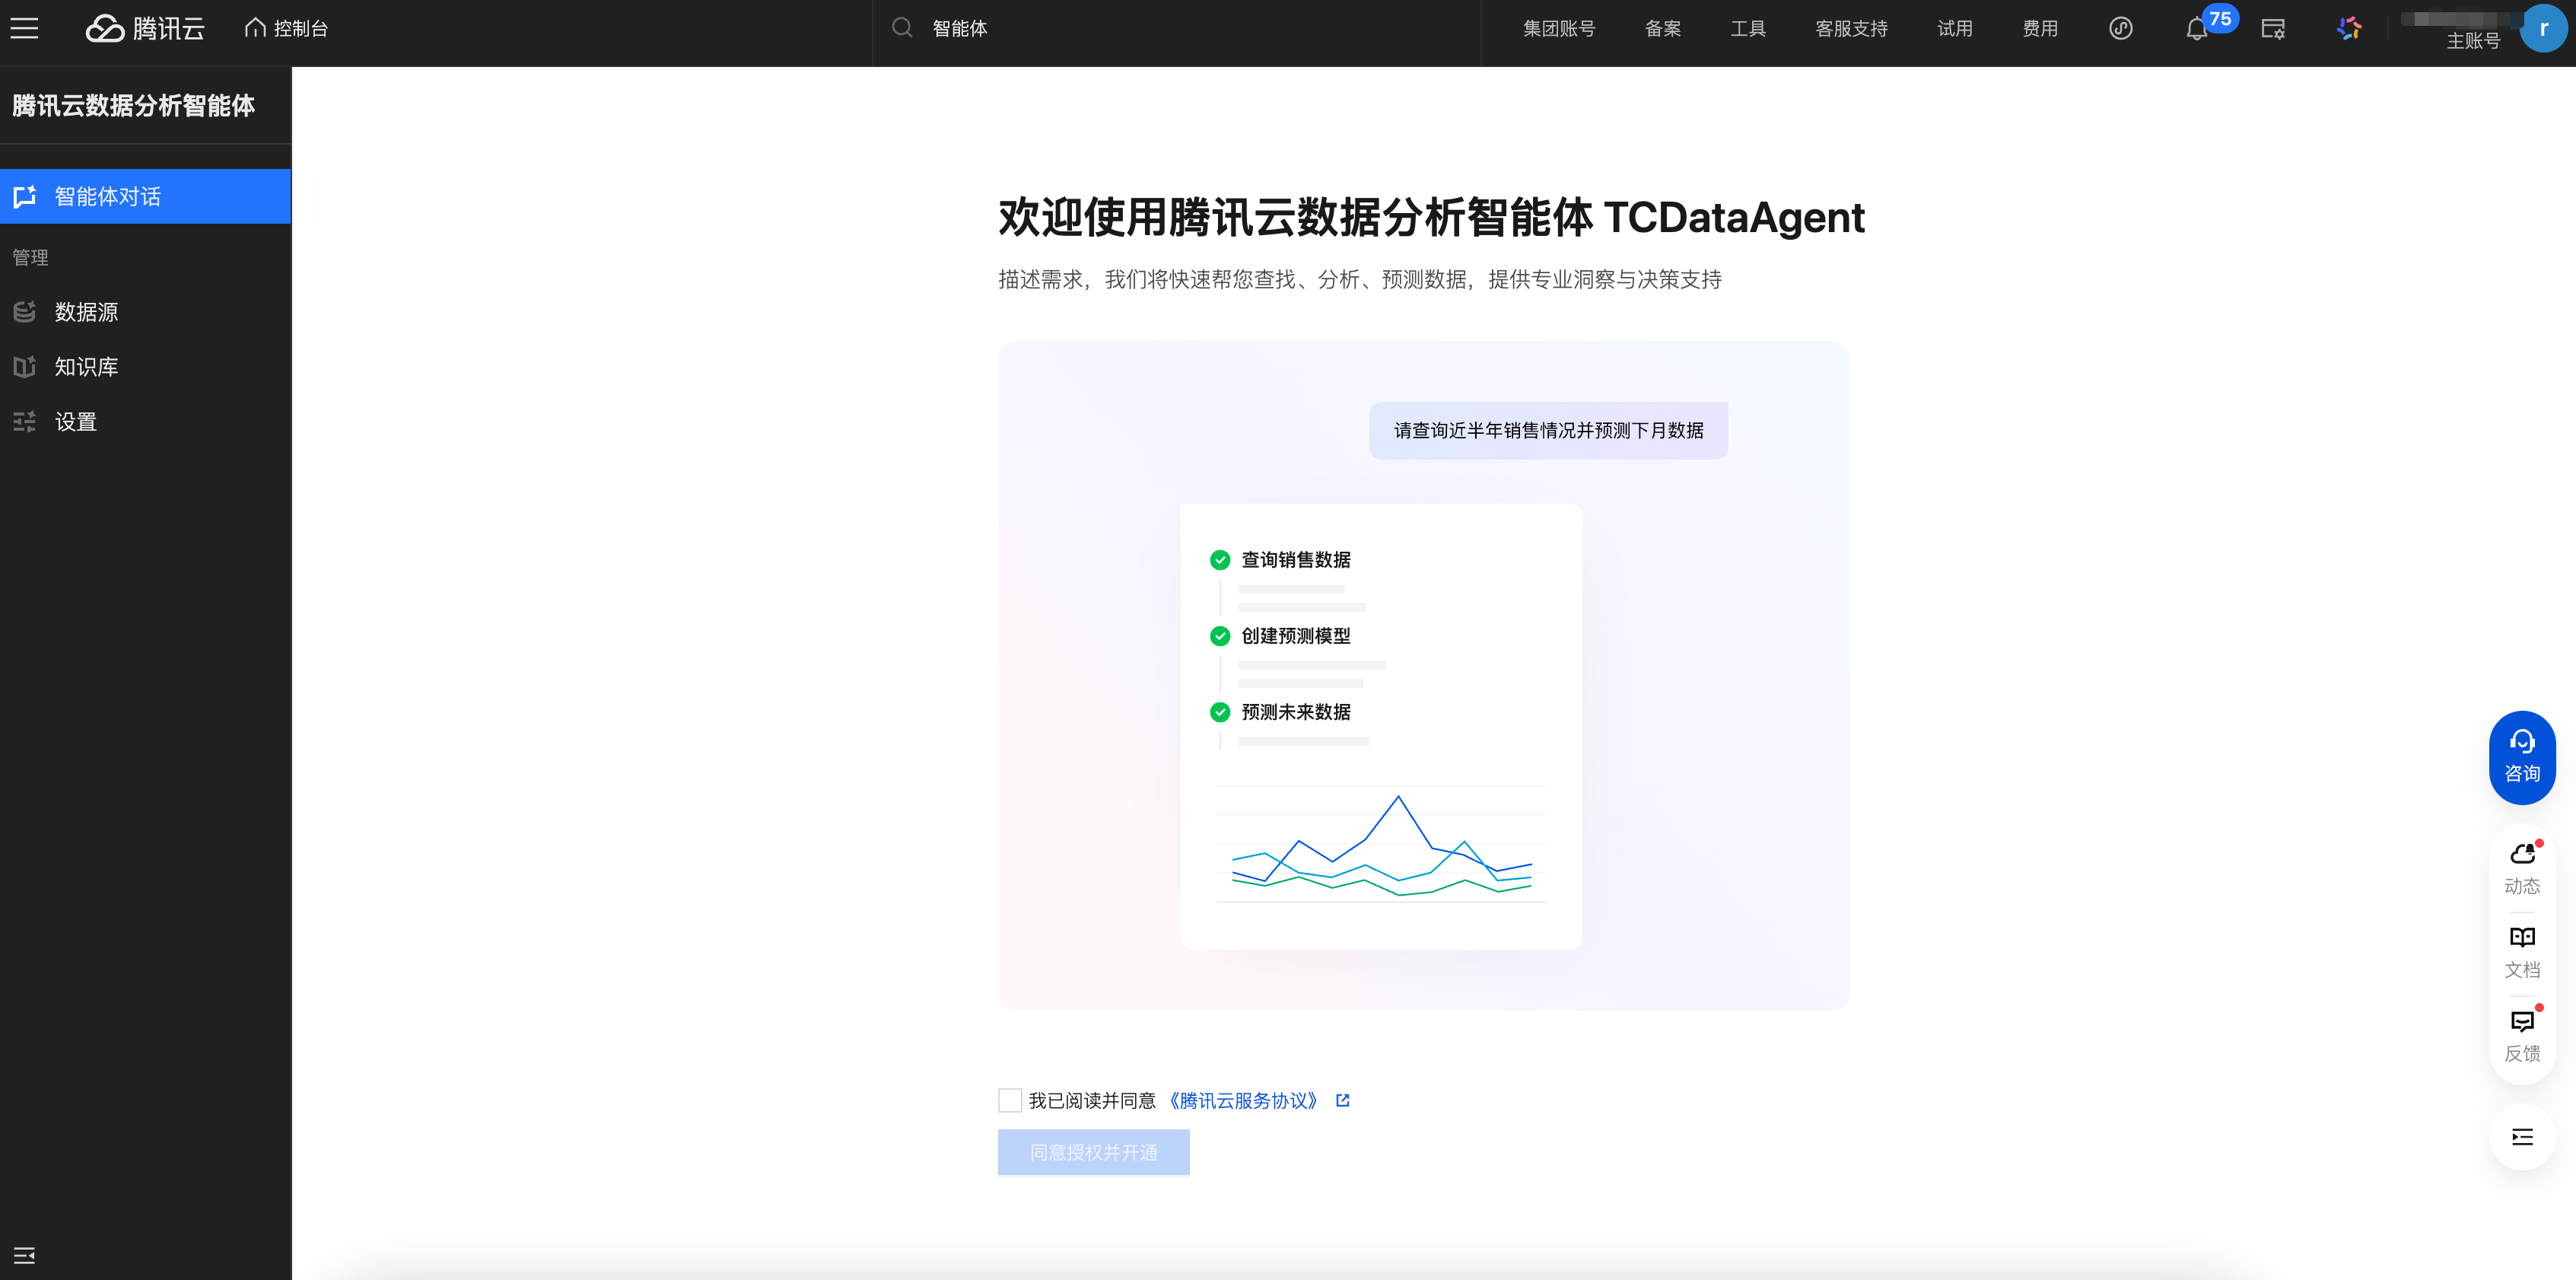This screenshot has width=2576, height=1280.
Task: Open 设置 in sidebar
Action: (145, 422)
